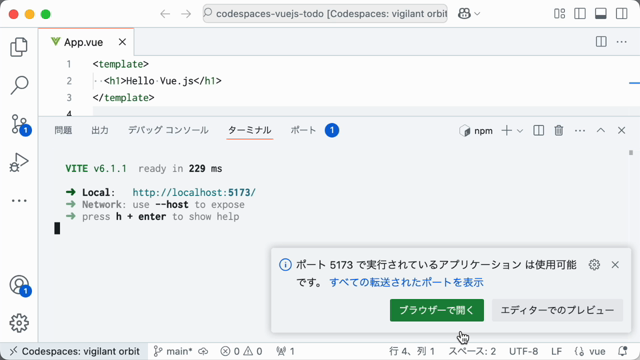This screenshot has height=360, width=640.
Task: Open the notification settings gear
Action: pos(594,265)
